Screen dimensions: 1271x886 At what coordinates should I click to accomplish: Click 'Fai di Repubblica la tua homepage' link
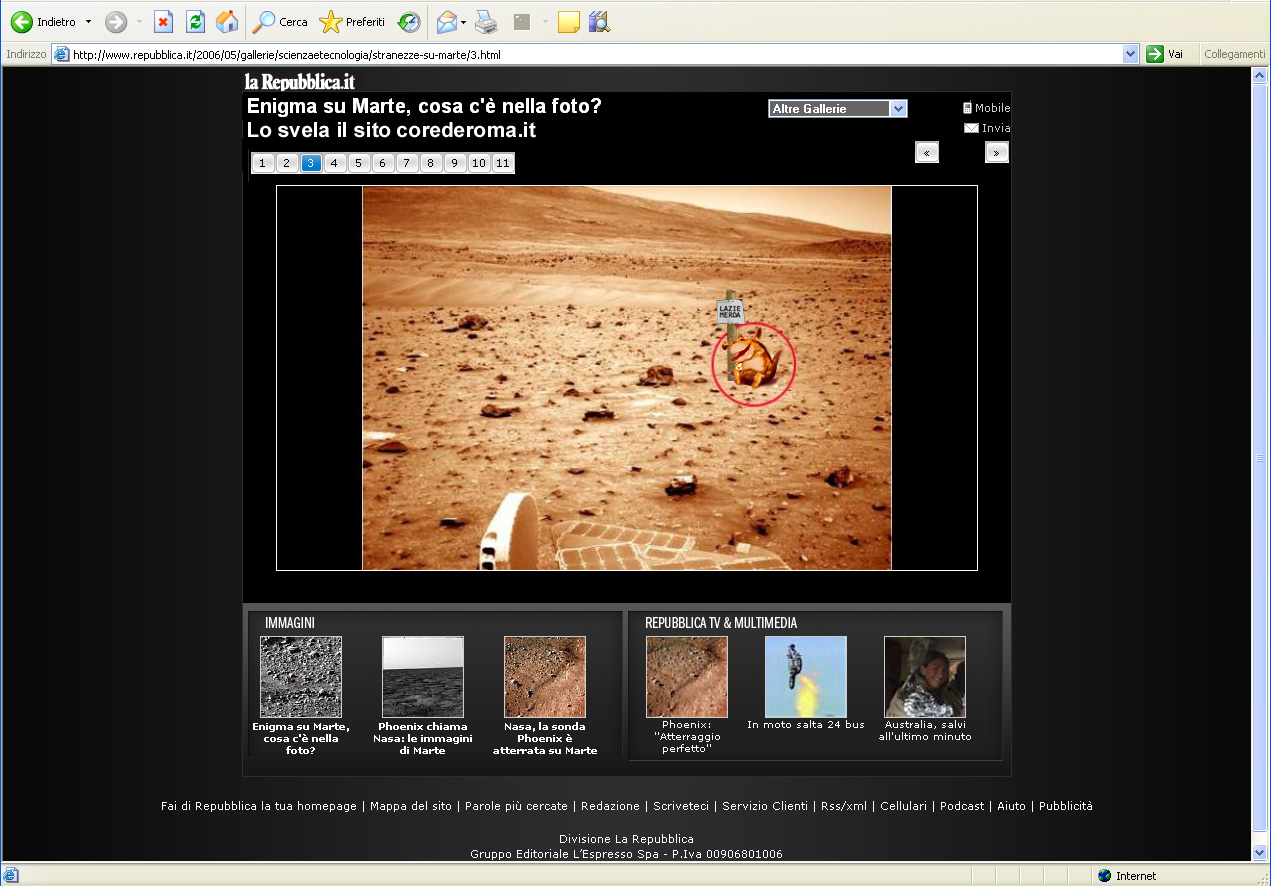click(259, 806)
